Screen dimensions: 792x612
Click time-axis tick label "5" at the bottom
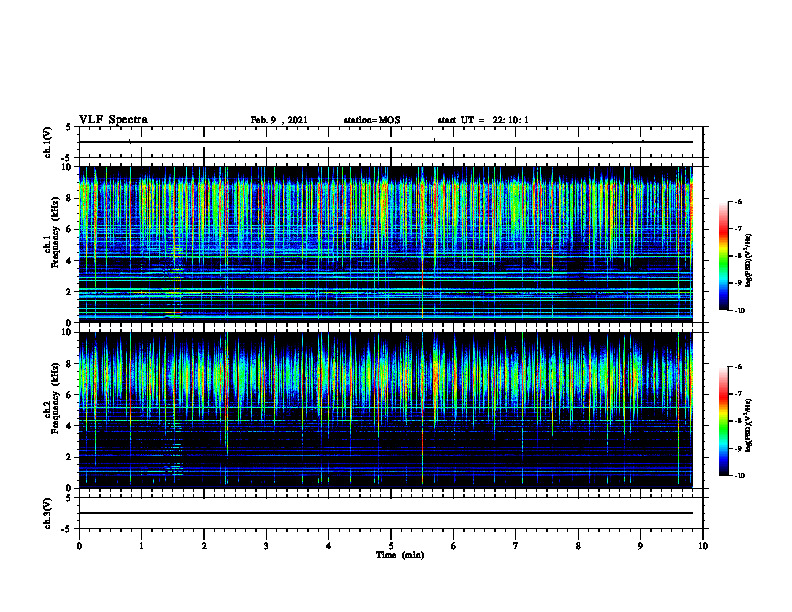point(391,546)
